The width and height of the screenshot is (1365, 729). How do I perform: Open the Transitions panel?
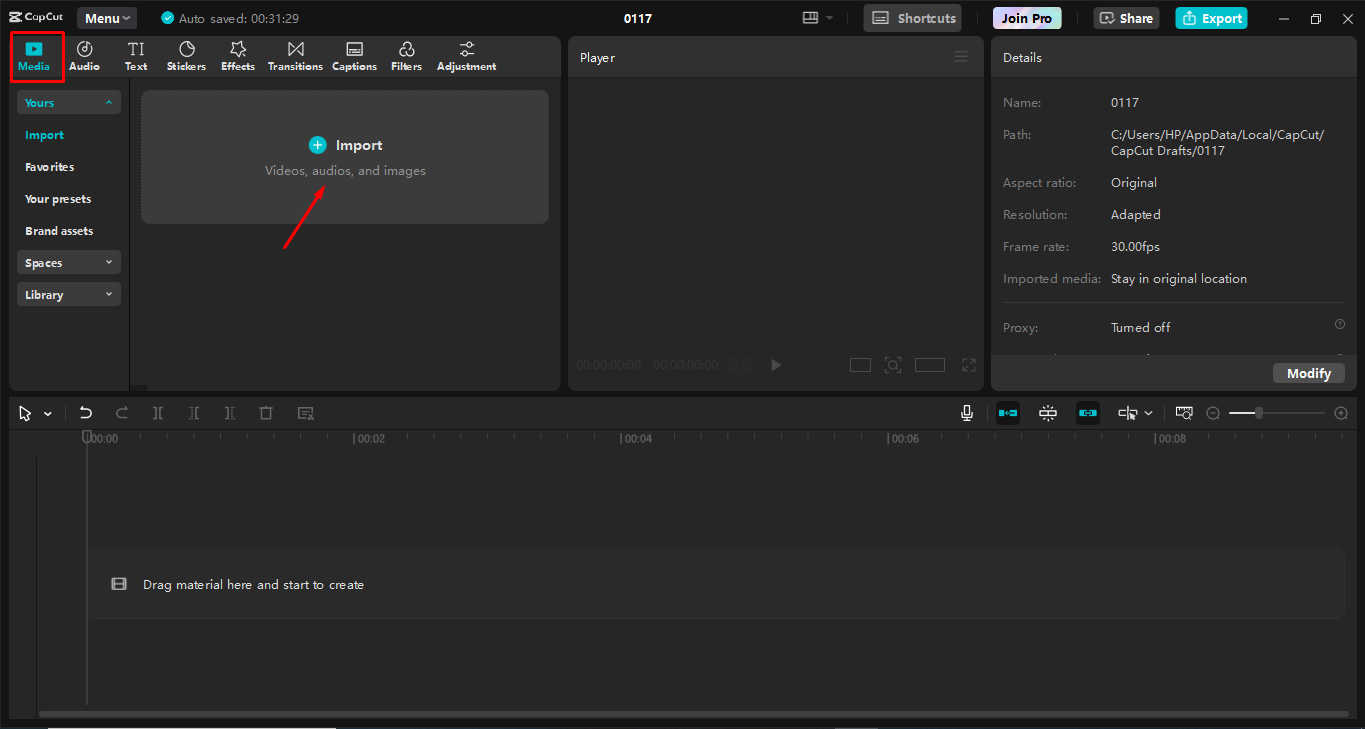(x=294, y=55)
